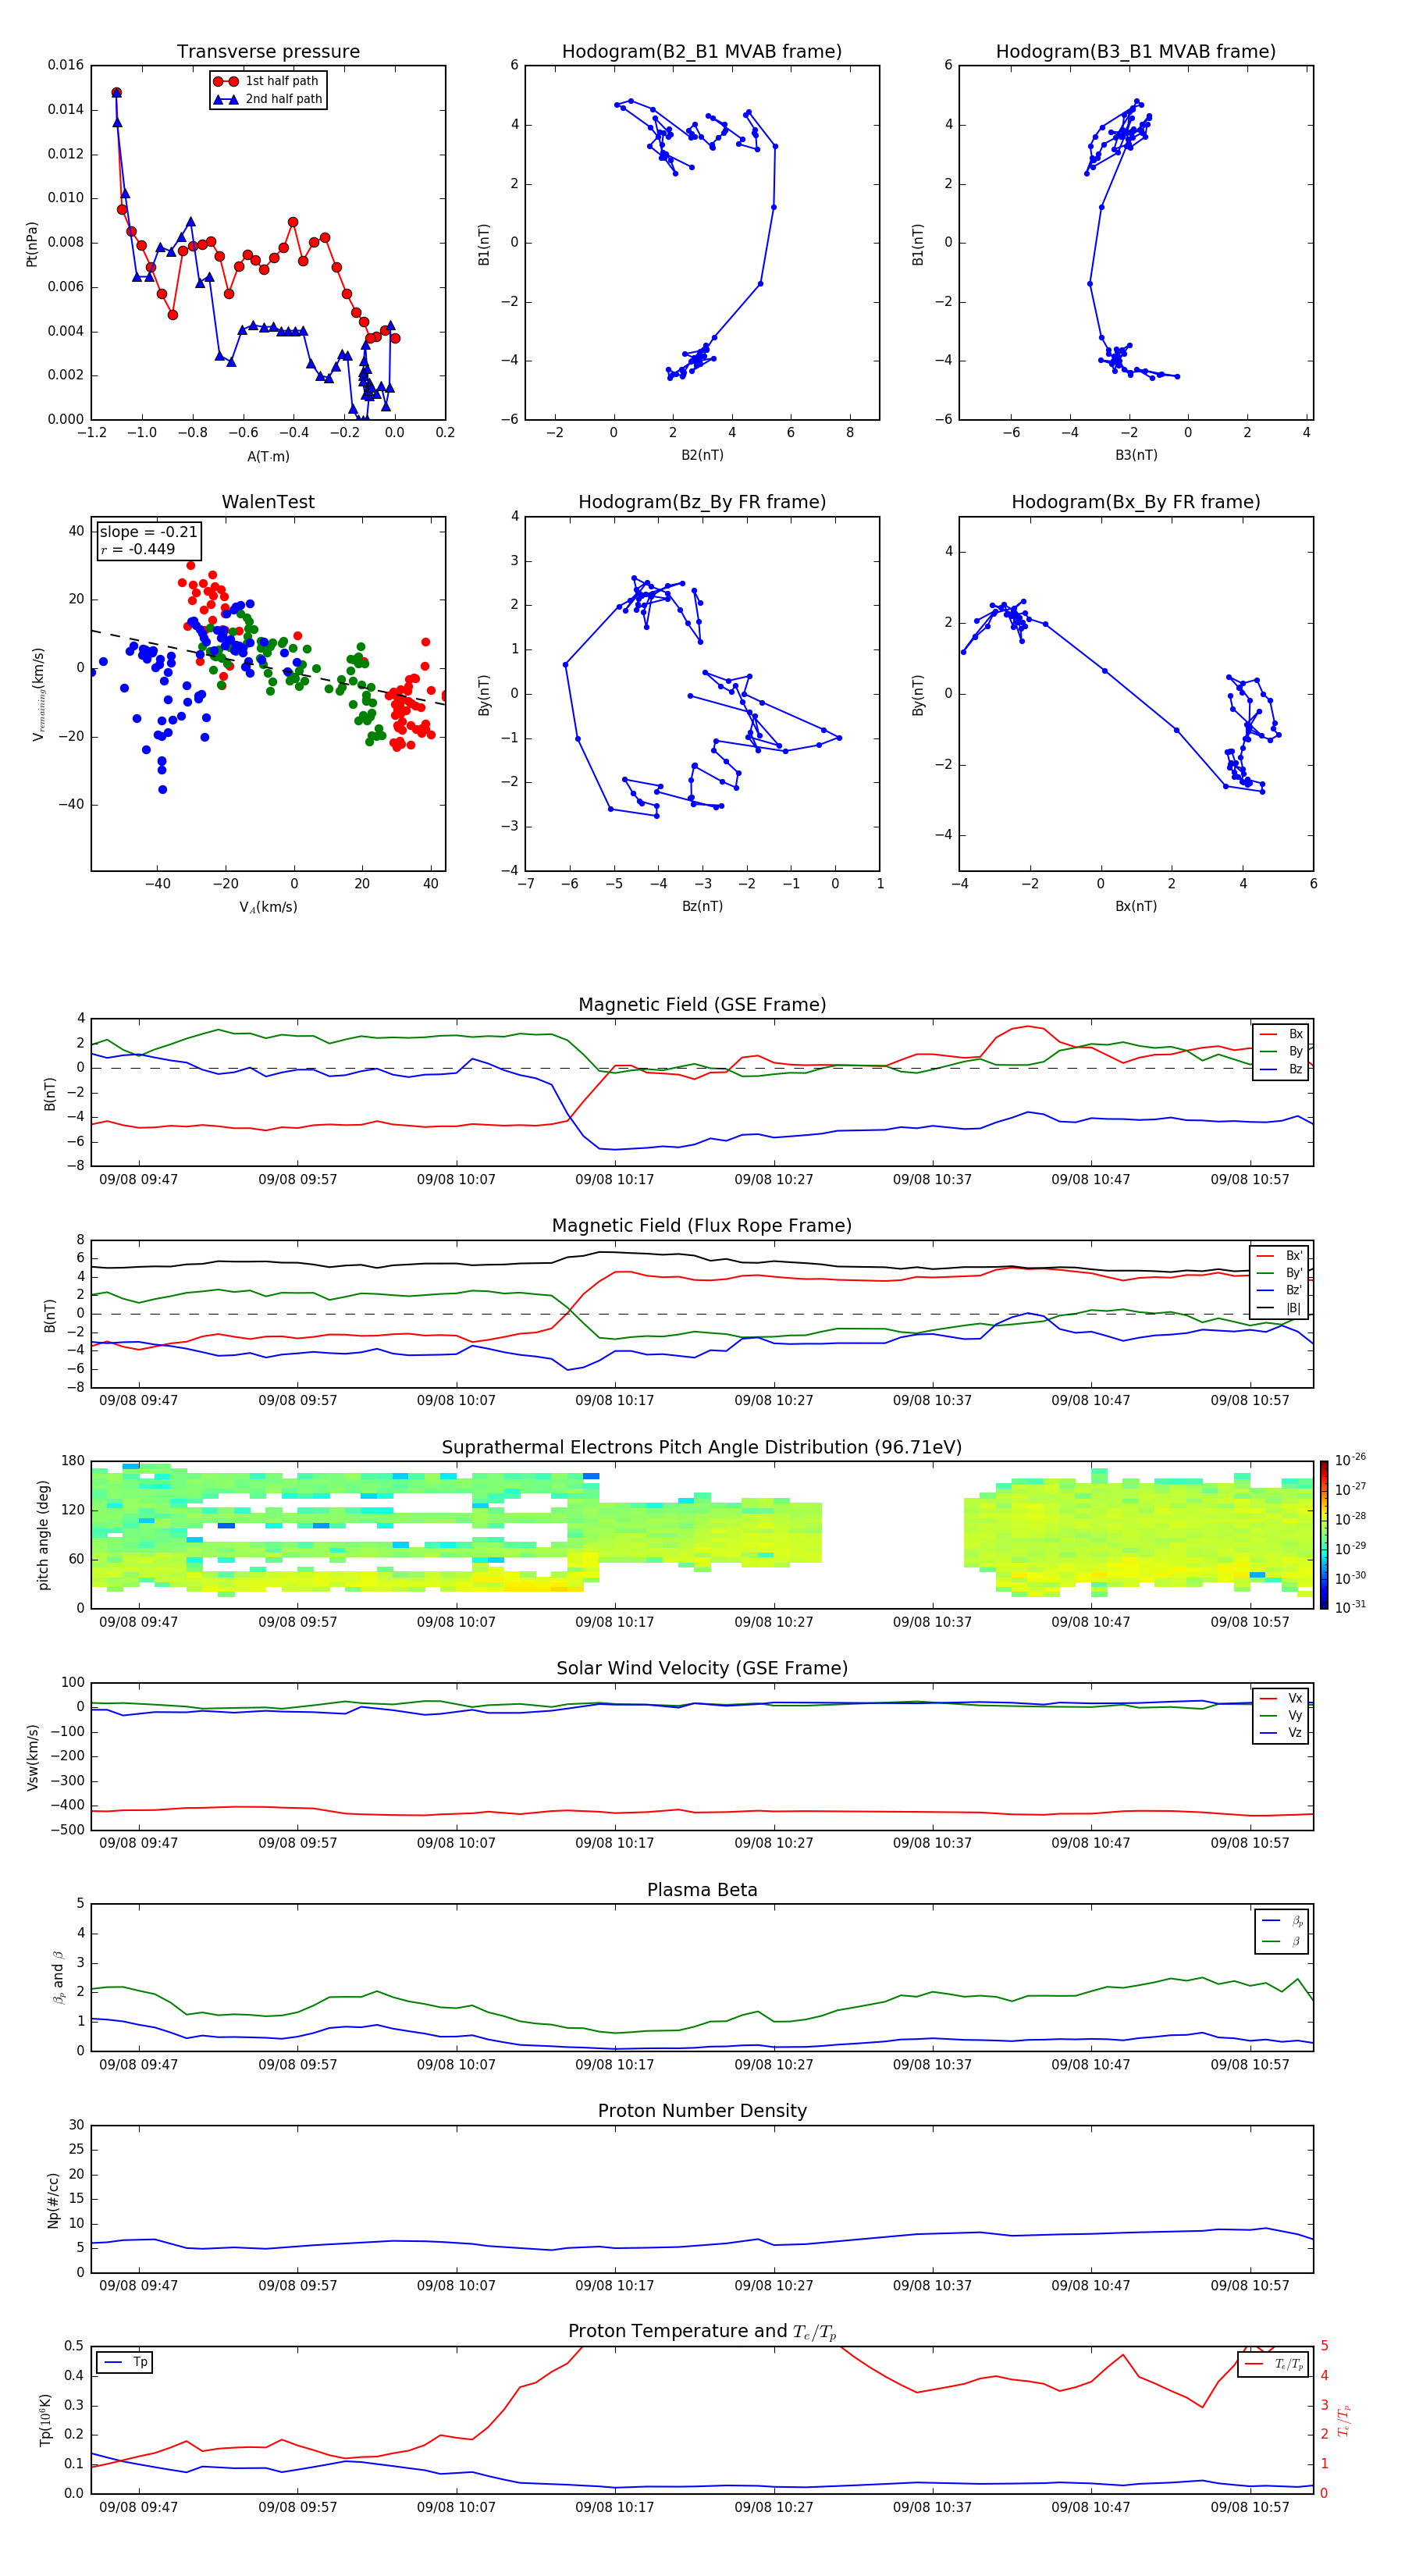Image resolution: width=1405 pixels, height=2576 pixels.
Task: Click the 'B2(nT)' x-axis label
Action: [x=702, y=455]
